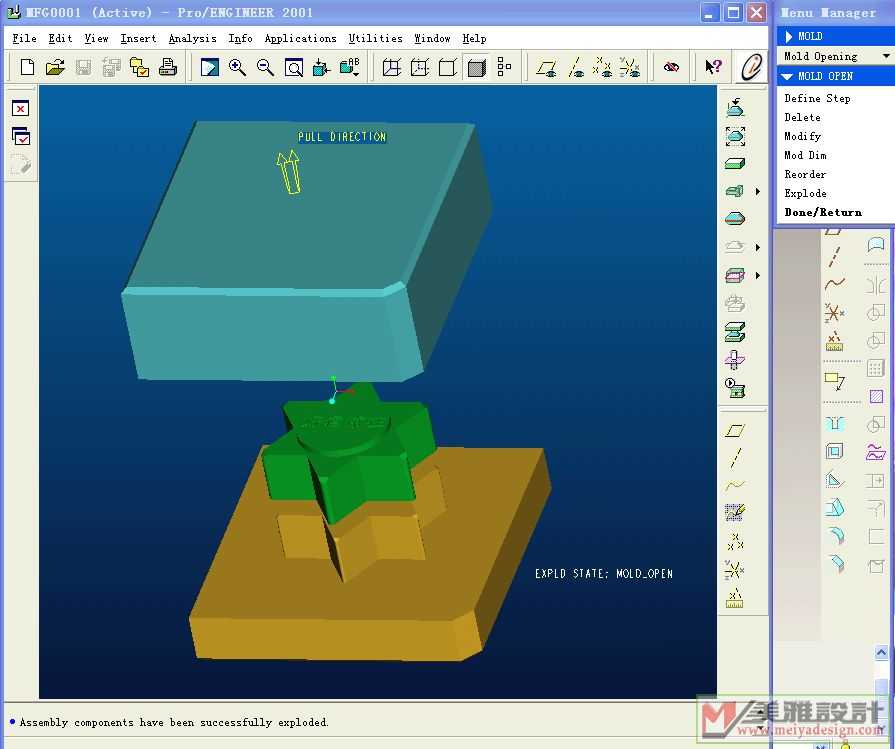Open the Orient model view tool

tap(321, 67)
